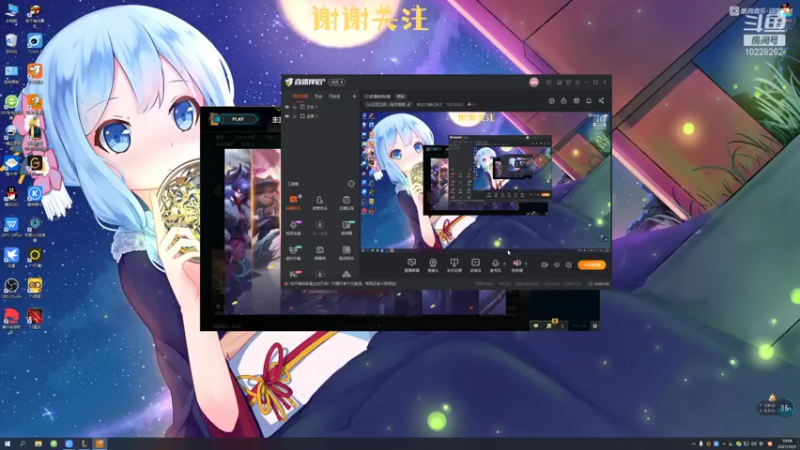
Task: Open the third tool in toolbox top row
Action: pyautogui.click(x=346, y=202)
